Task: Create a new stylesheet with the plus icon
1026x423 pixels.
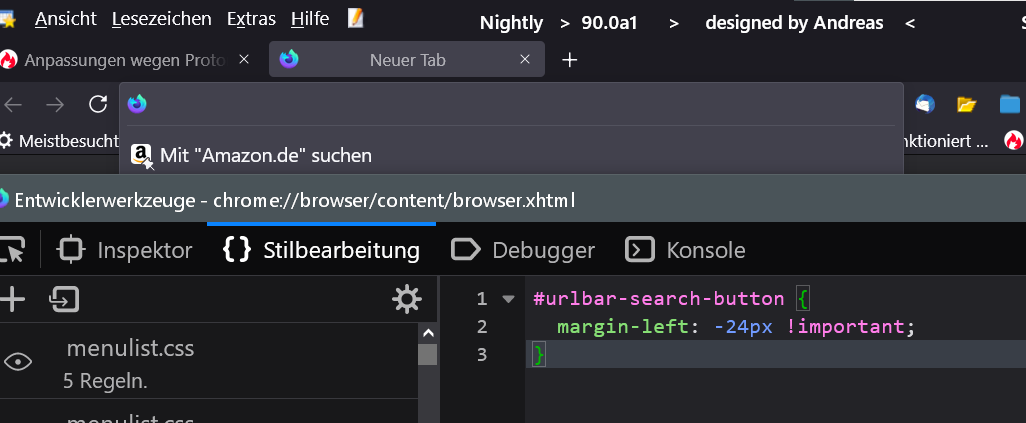Action: pyautogui.click(x=13, y=299)
